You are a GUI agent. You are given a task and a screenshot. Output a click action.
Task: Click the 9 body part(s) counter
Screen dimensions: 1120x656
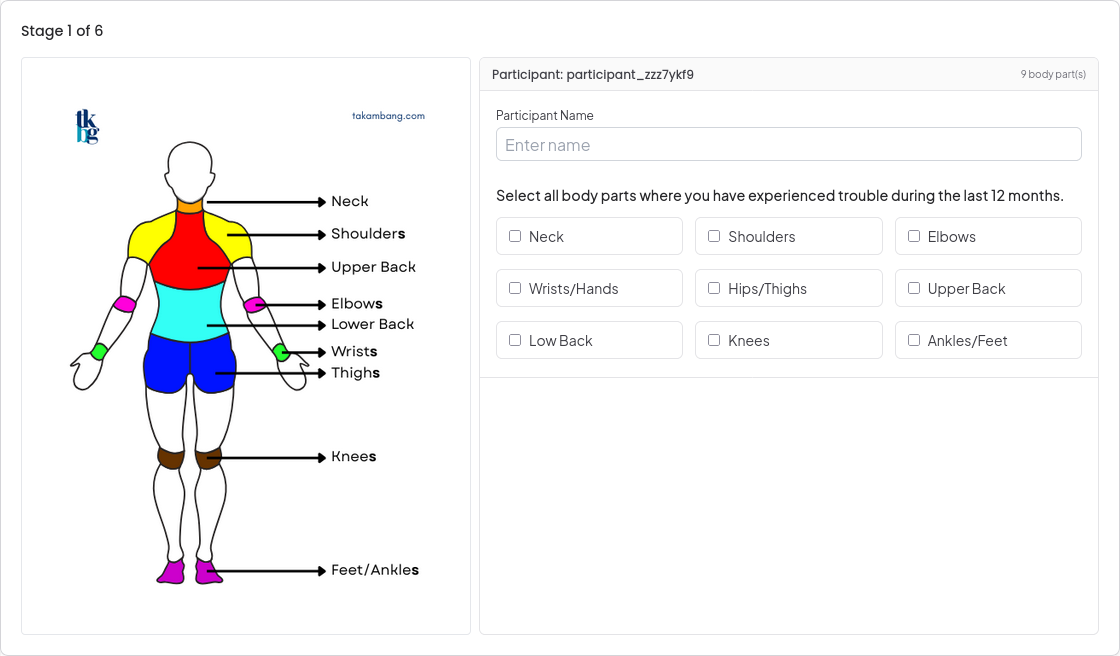1053,74
